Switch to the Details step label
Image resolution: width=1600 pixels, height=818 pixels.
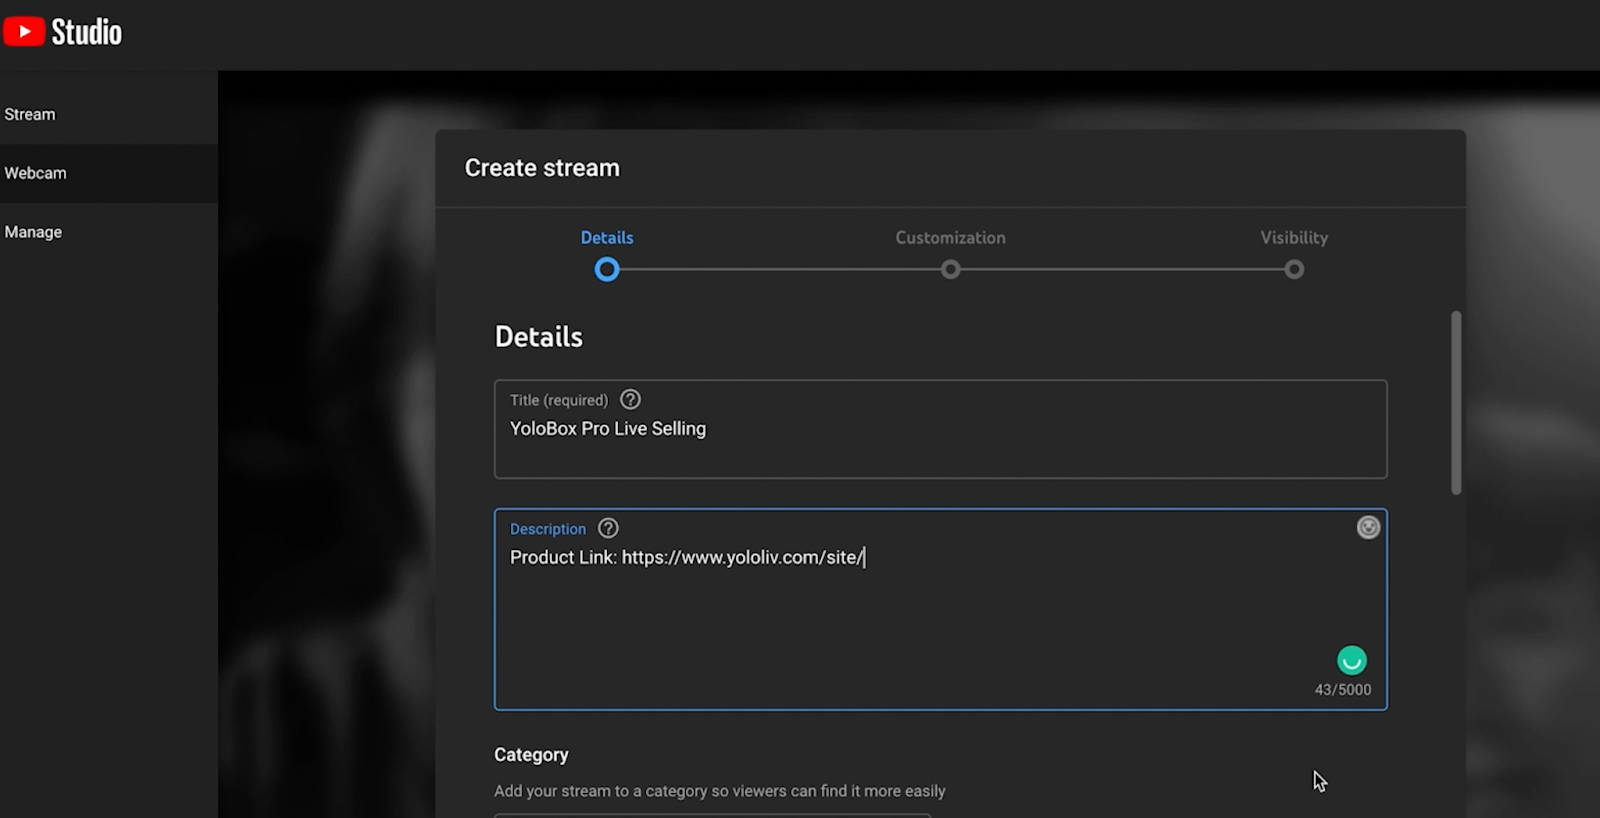(x=607, y=238)
